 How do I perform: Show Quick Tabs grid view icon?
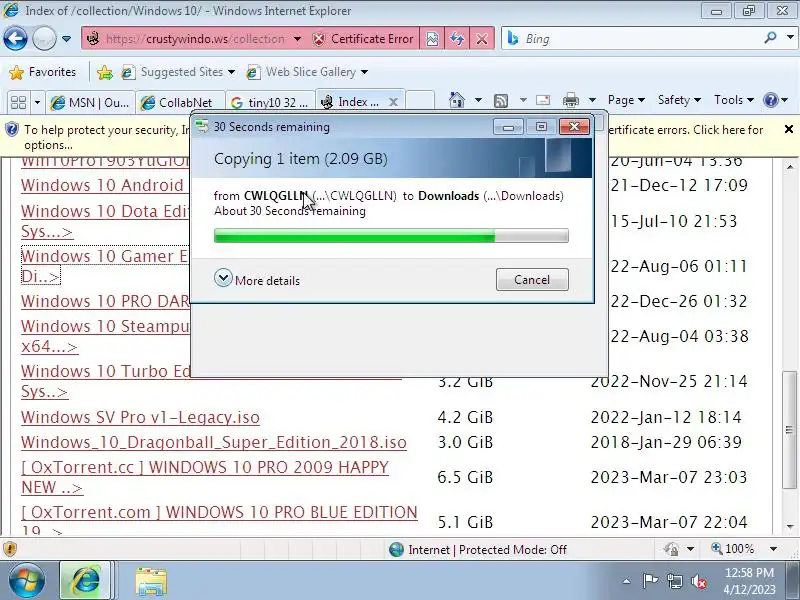click(x=18, y=102)
